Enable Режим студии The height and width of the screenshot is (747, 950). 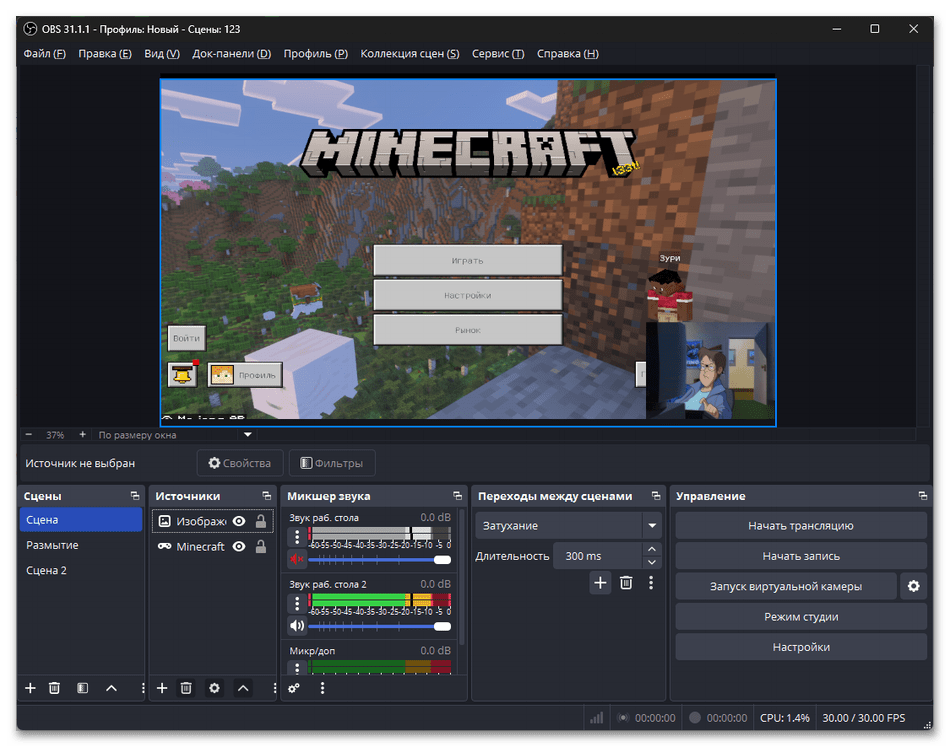pos(800,616)
